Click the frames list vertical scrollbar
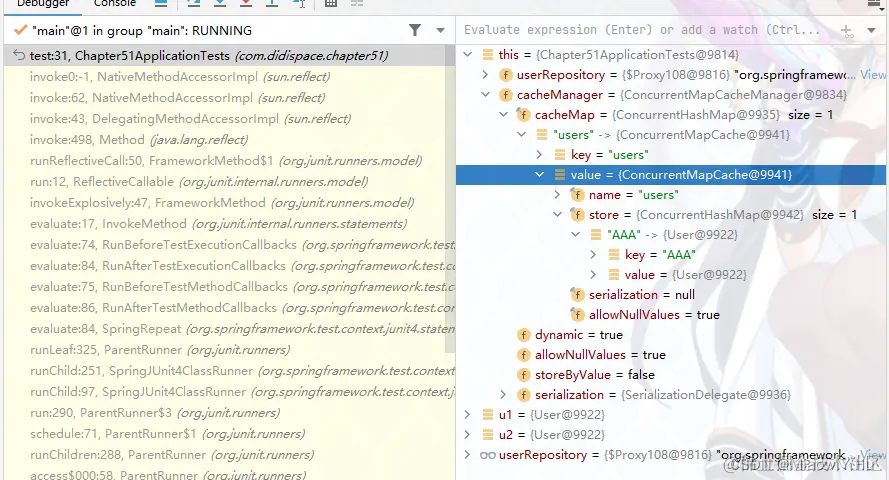Viewport: 889px width, 480px height. click(x=450, y=198)
